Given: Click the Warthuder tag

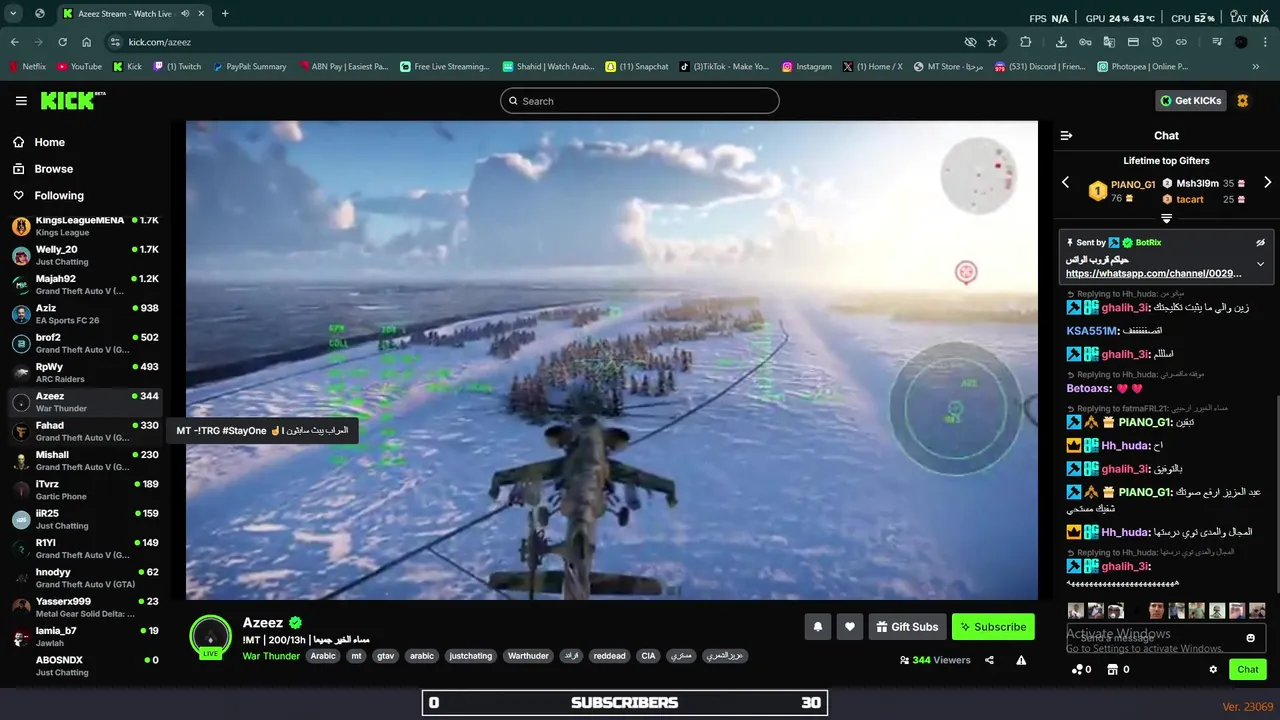Looking at the screenshot, I should pos(528,656).
